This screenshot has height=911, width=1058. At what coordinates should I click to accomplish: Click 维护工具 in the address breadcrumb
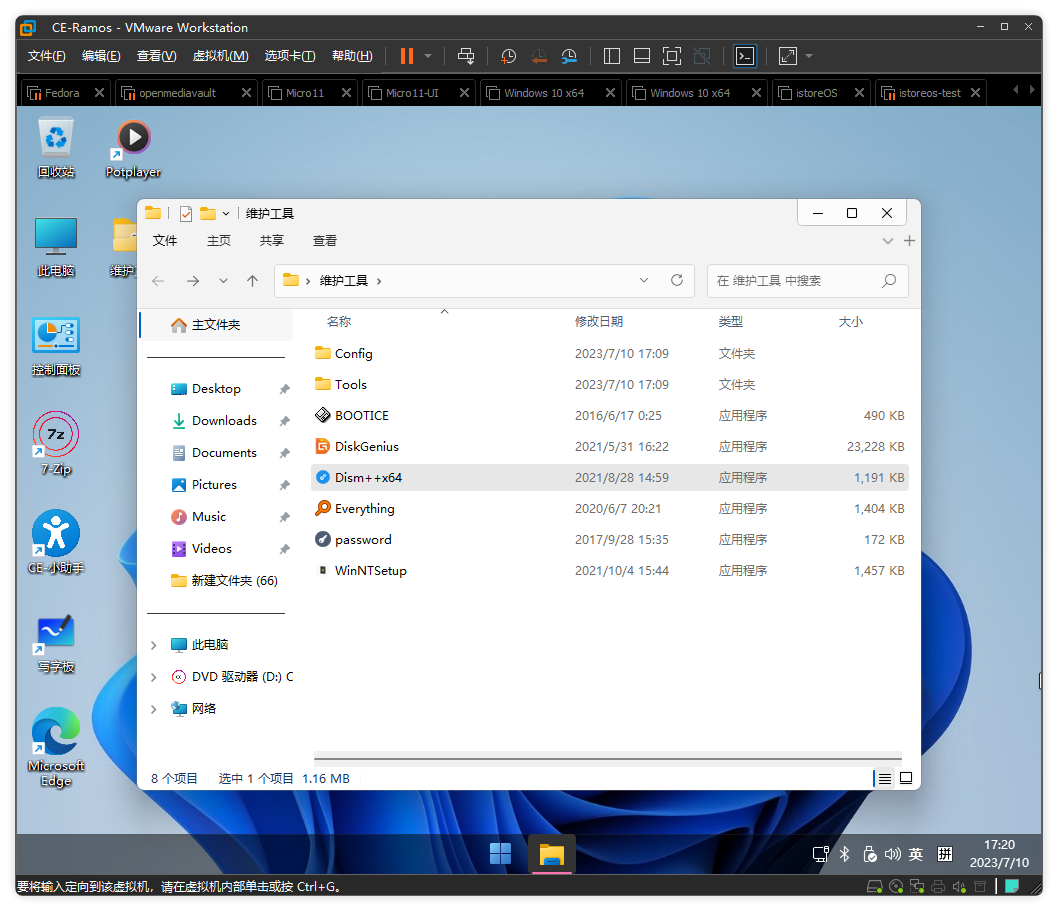[x=343, y=281]
